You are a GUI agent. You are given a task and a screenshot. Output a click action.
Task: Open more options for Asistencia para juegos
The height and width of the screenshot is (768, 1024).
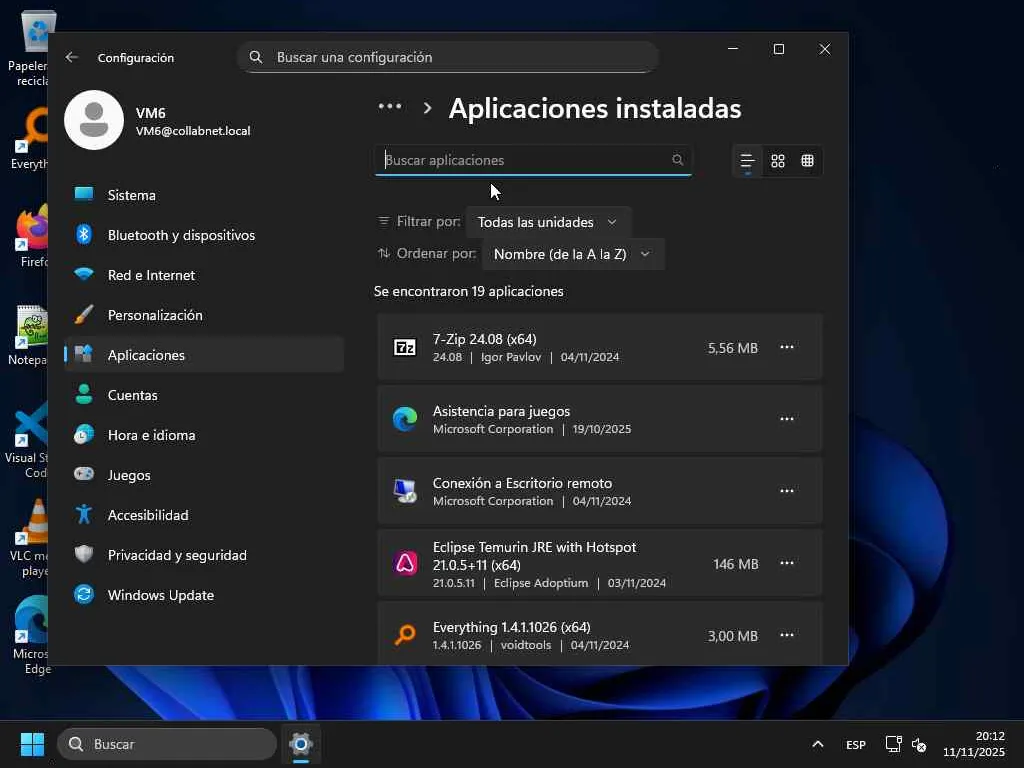(x=787, y=419)
